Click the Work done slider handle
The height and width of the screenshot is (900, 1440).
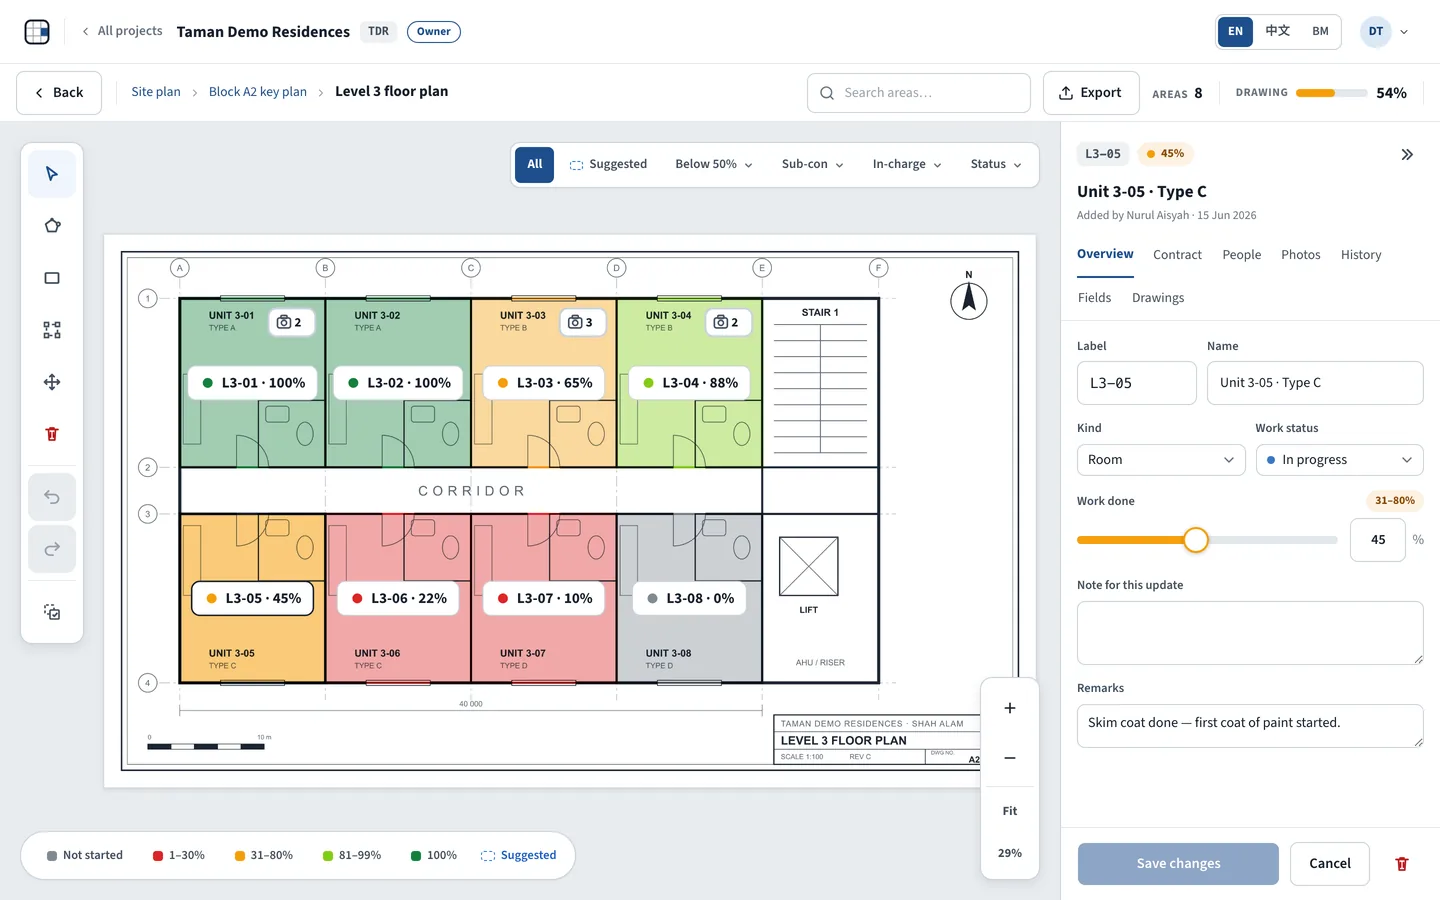click(x=1195, y=540)
